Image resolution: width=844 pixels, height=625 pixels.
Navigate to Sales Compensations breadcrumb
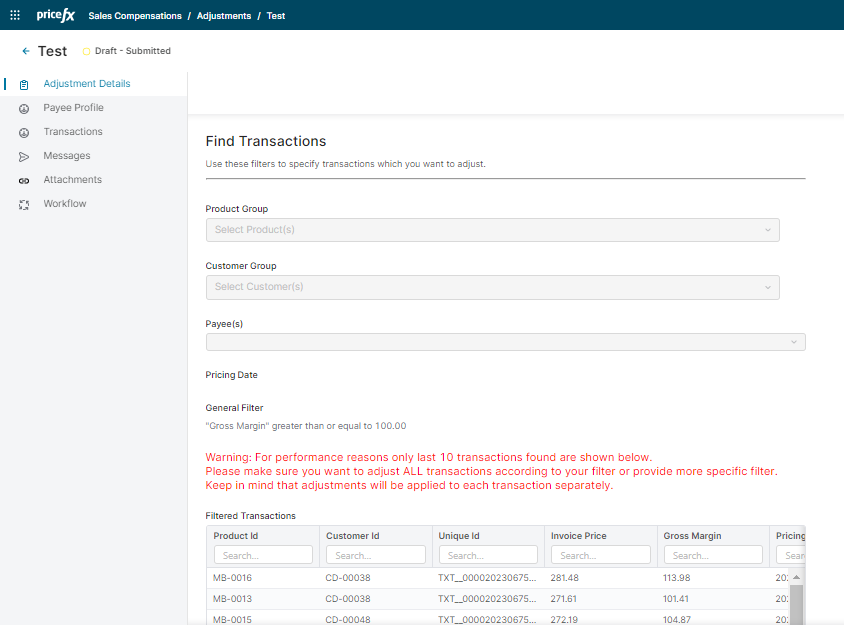135,16
